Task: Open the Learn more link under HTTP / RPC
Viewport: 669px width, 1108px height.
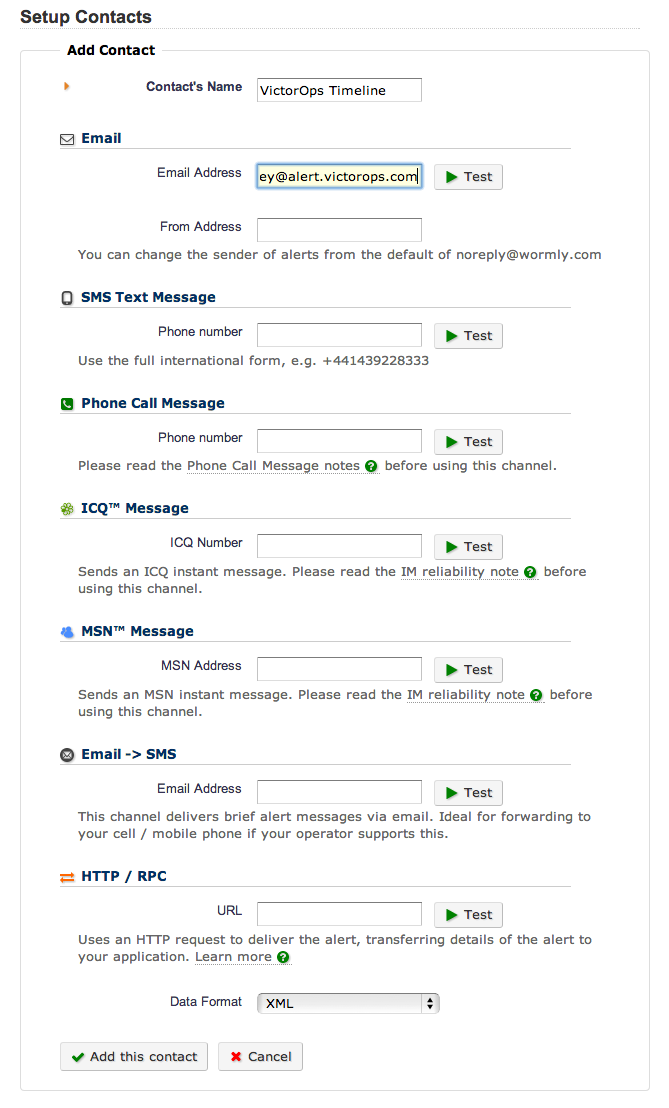Action: pos(233,957)
